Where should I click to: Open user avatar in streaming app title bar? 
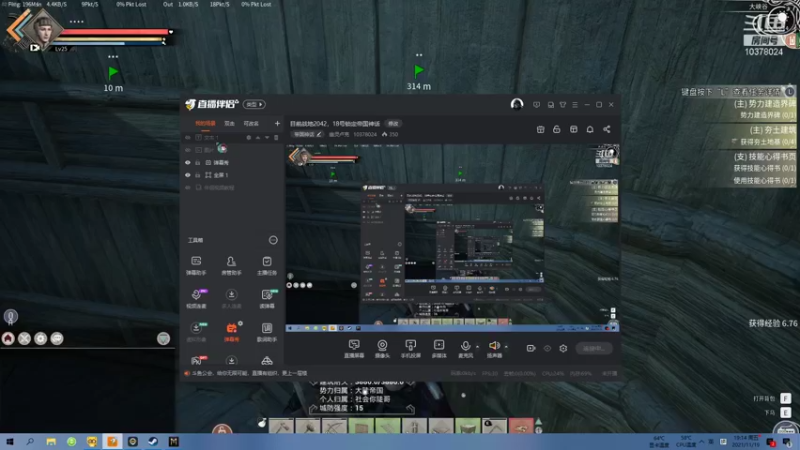click(517, 104)
